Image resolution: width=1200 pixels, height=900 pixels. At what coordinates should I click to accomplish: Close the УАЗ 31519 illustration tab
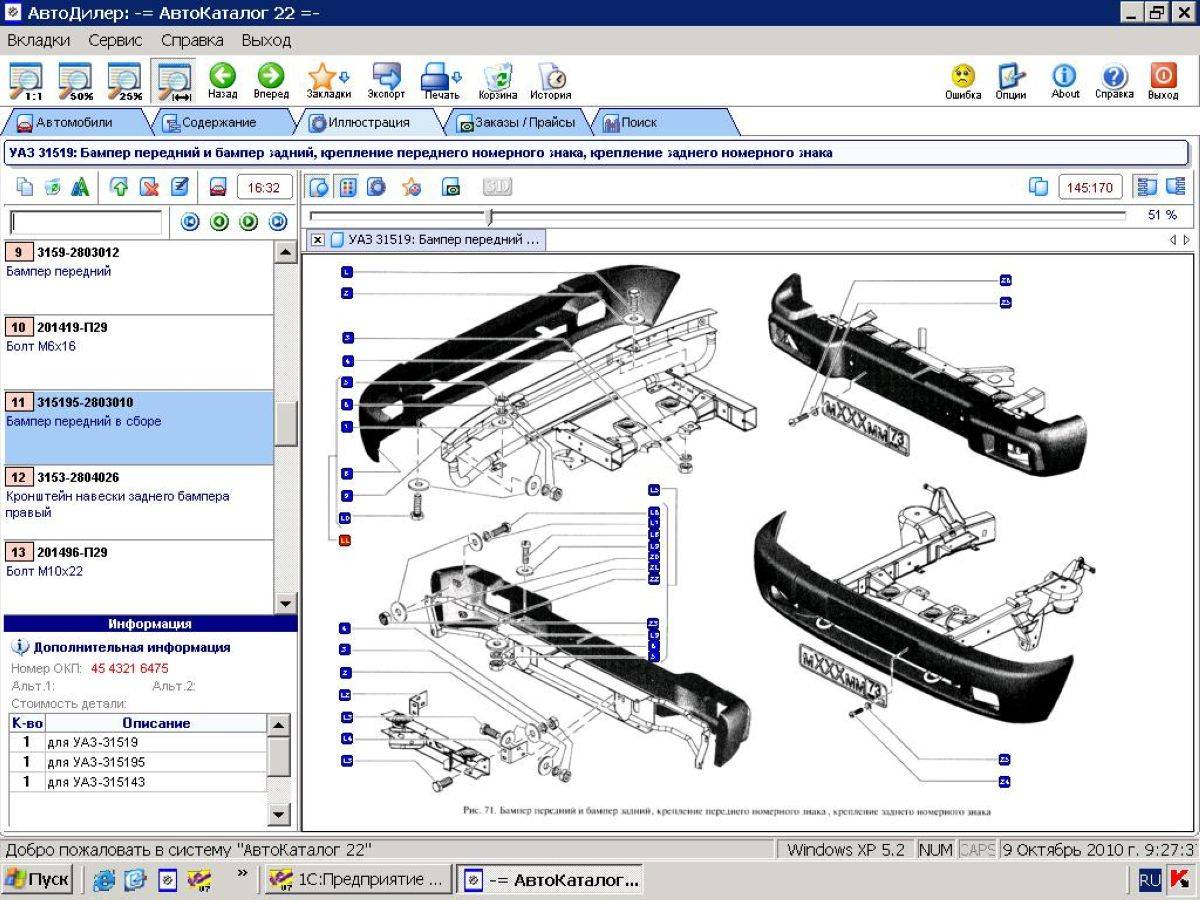(317, 240)
